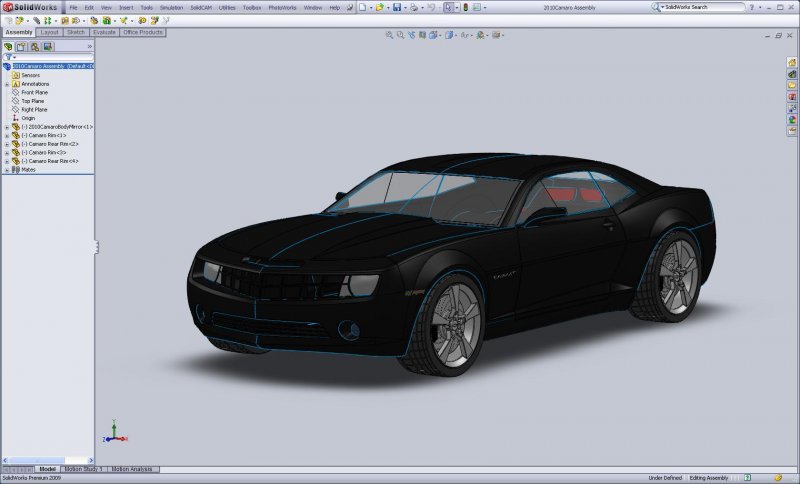Screen dimensions: 800x484
Task: Open the dropdown arrow next to New
Action: 370,8
